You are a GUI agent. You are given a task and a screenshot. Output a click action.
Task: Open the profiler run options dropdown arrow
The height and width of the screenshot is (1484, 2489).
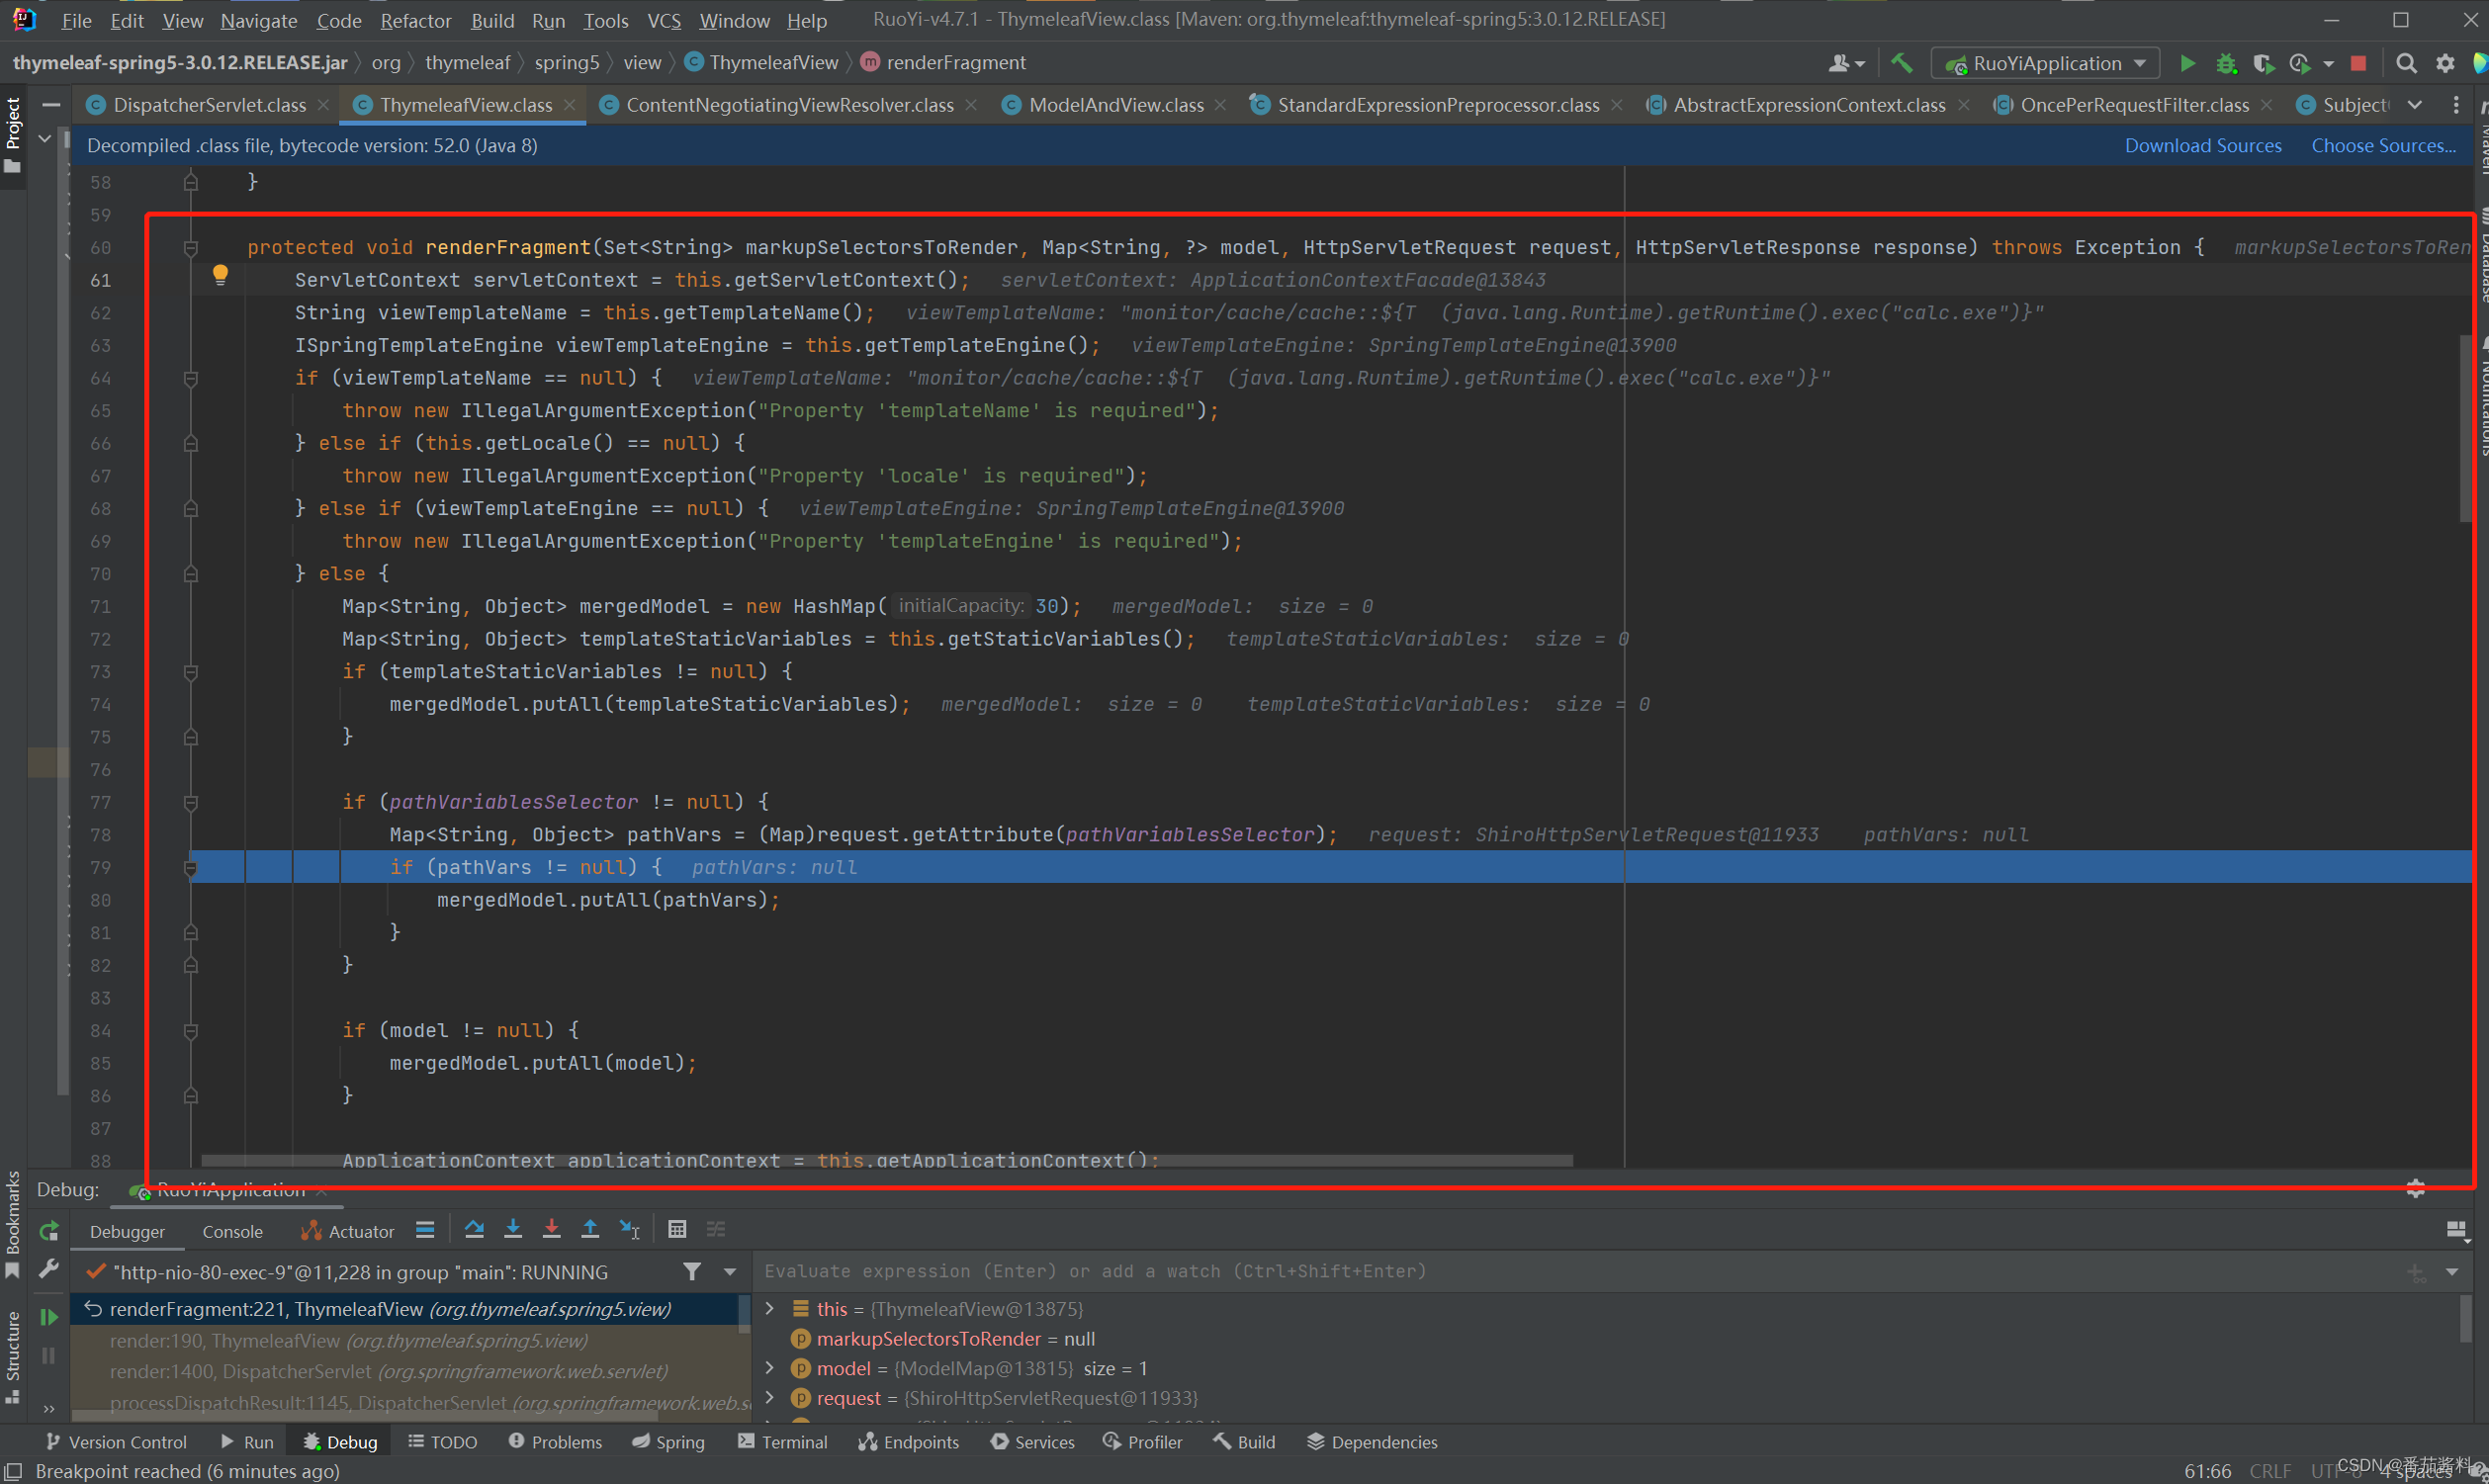tap(2328, 64)
